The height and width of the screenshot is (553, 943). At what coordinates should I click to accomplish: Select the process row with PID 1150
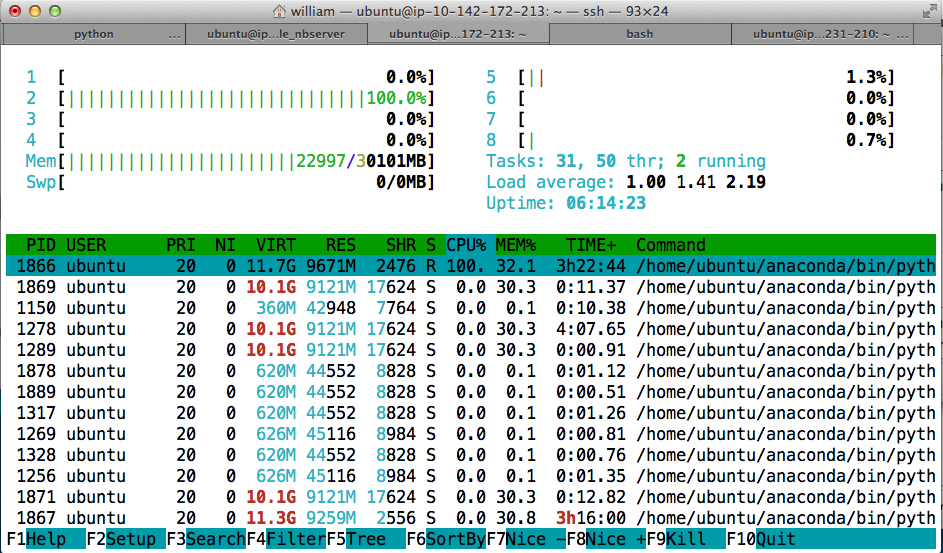pos(471,308)
